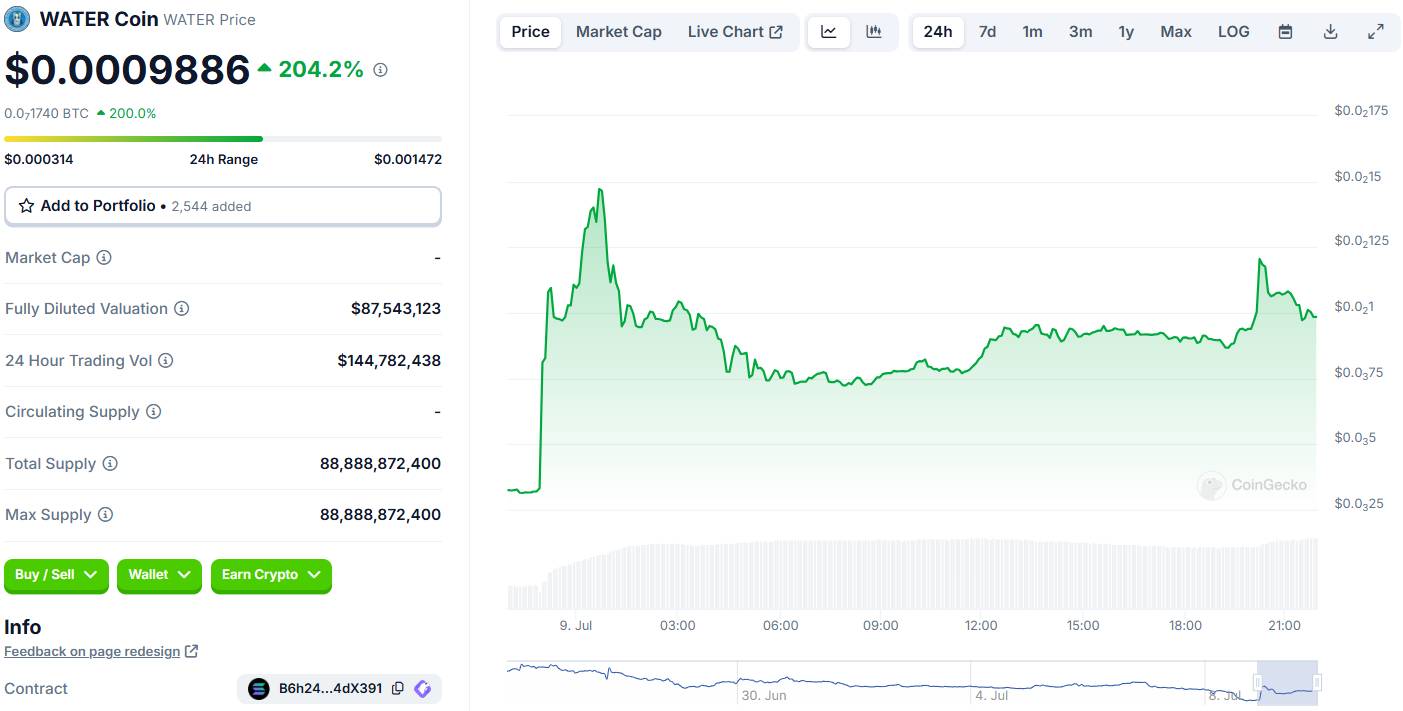Image resolution: width=1403 pixels, height=711 pixels.
Task: Click the contract address B6h24...4dX391
Action: (x=330, y=689)
